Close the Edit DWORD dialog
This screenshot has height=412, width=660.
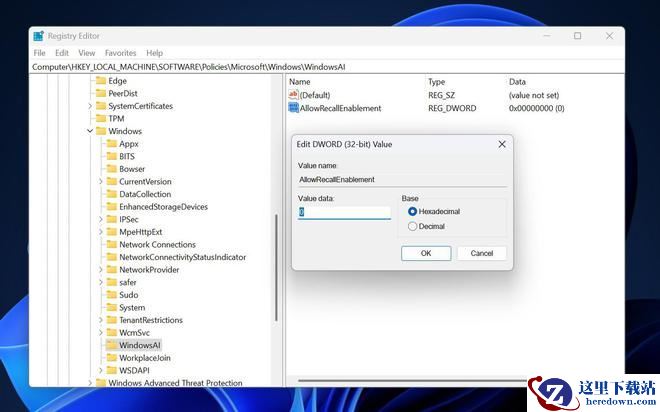coord(501,144)
